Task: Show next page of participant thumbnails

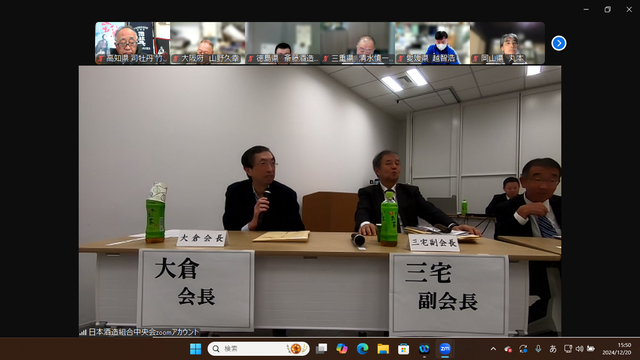Action: click(x=559, y=43)
